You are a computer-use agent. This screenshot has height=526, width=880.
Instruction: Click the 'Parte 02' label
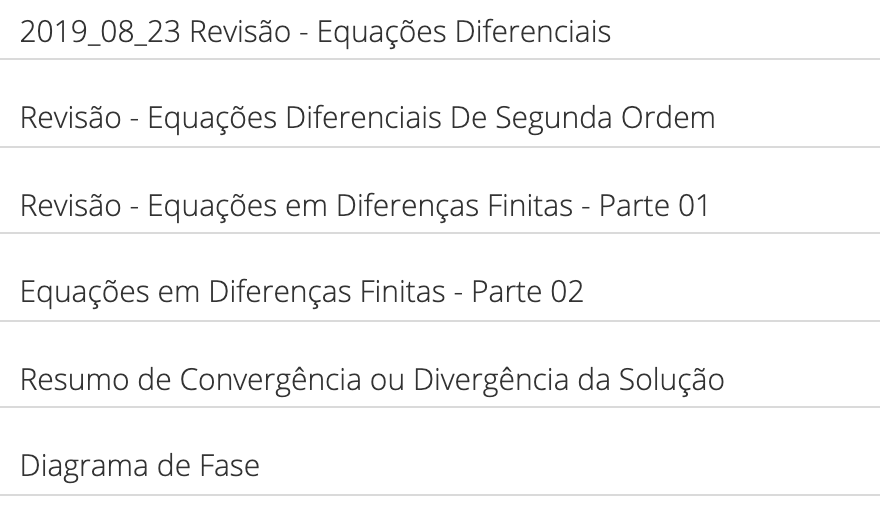point(528,292)
